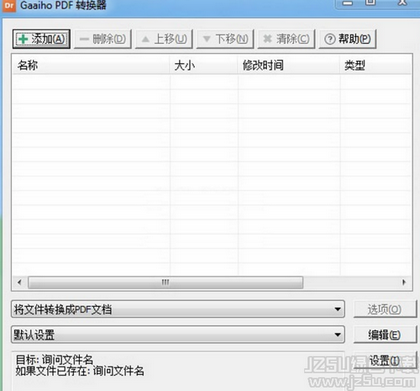Click right arrow of horizontal scrollbar
The height and width of the screenshot is (391, 420).
[x=404, y=282]
